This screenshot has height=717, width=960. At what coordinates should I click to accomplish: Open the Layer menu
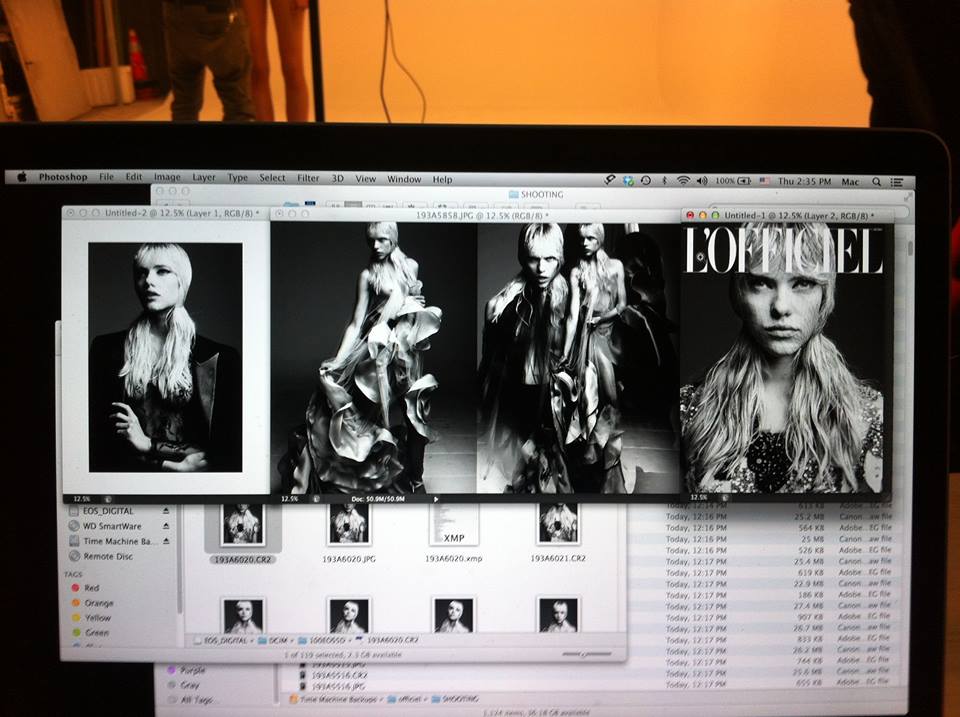point(204,178)
